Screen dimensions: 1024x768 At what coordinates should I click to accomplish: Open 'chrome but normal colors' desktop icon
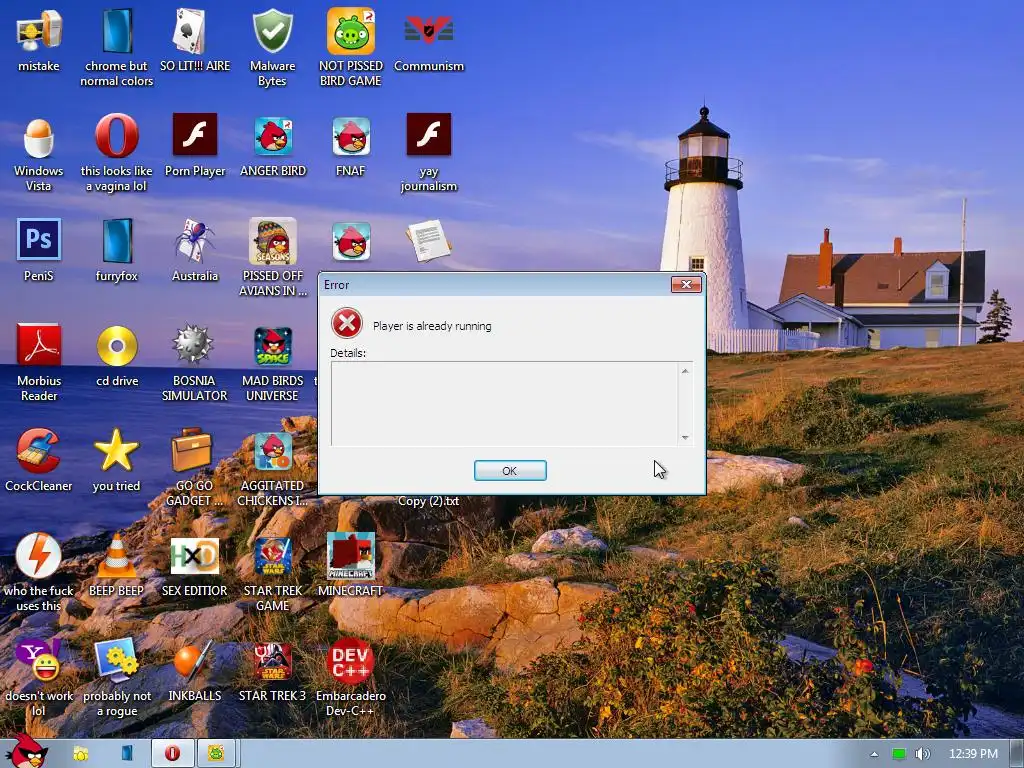pos(117,31)
